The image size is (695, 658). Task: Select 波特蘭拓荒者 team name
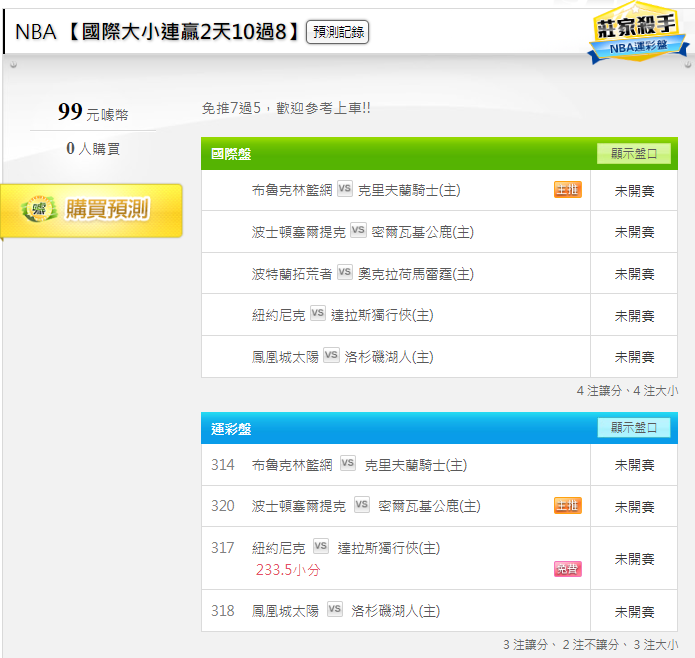(292, 274)
